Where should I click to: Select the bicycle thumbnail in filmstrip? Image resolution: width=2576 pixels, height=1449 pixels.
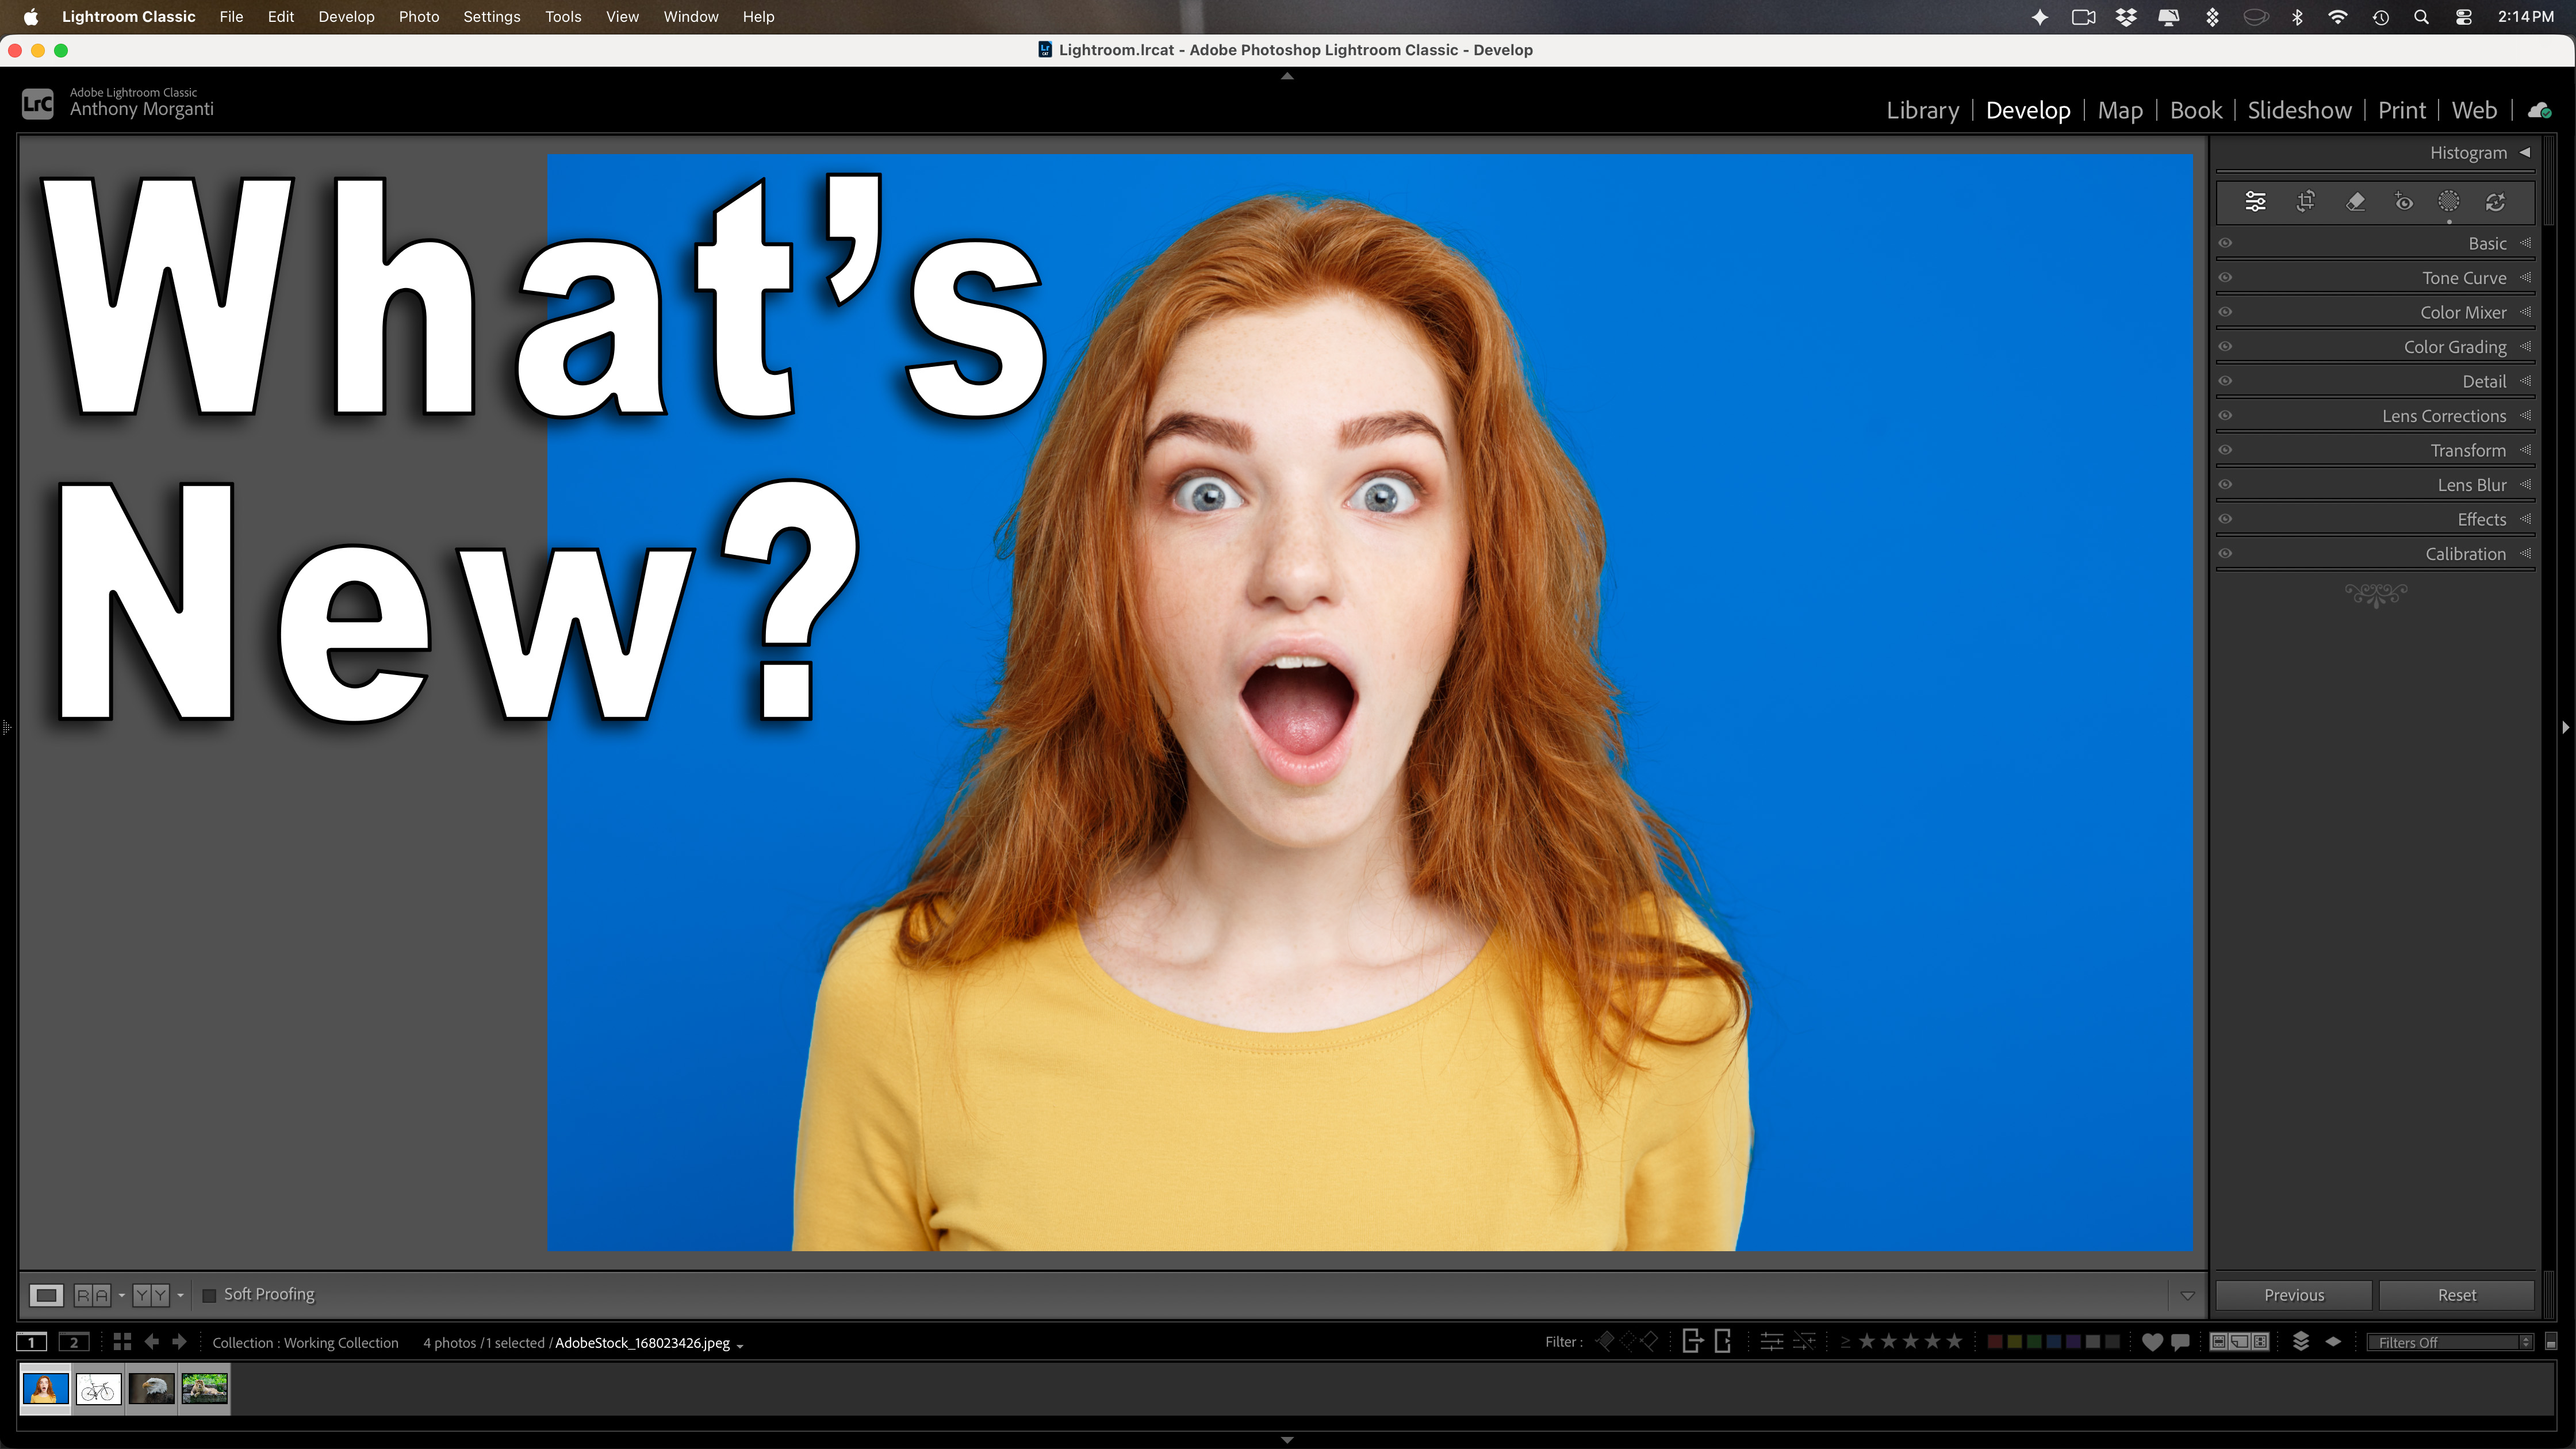98,1389
